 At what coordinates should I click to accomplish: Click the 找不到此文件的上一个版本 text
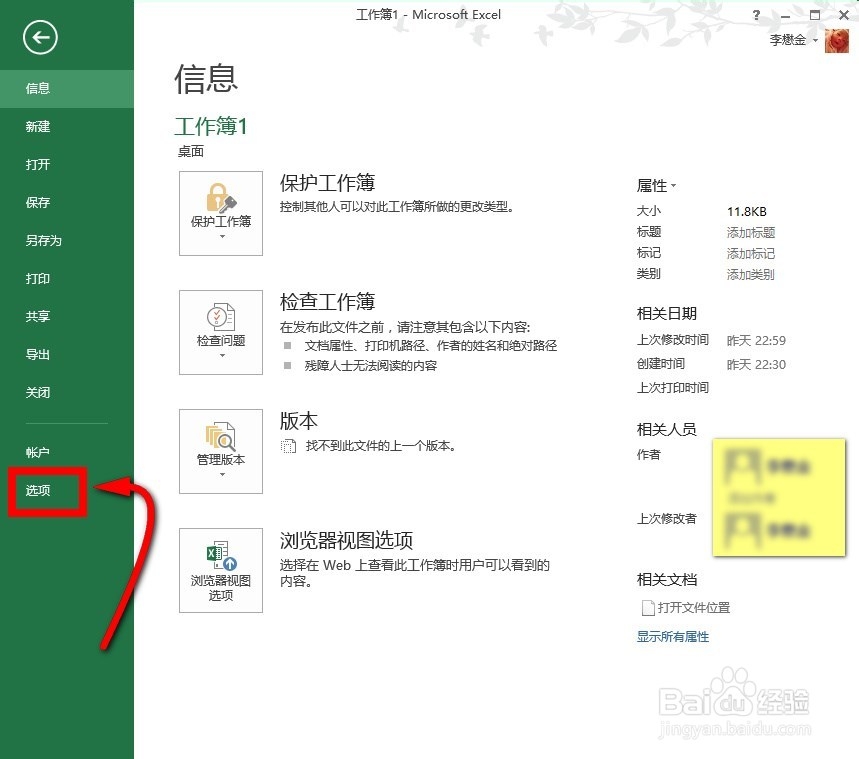[381, 446]
